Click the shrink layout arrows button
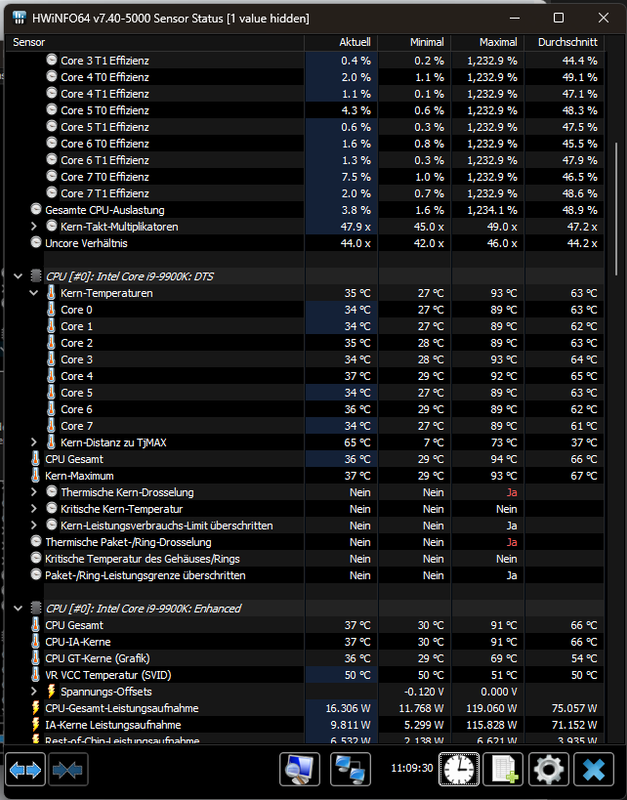This screenshot has height=800, width=627. click(x=68, y=769)
